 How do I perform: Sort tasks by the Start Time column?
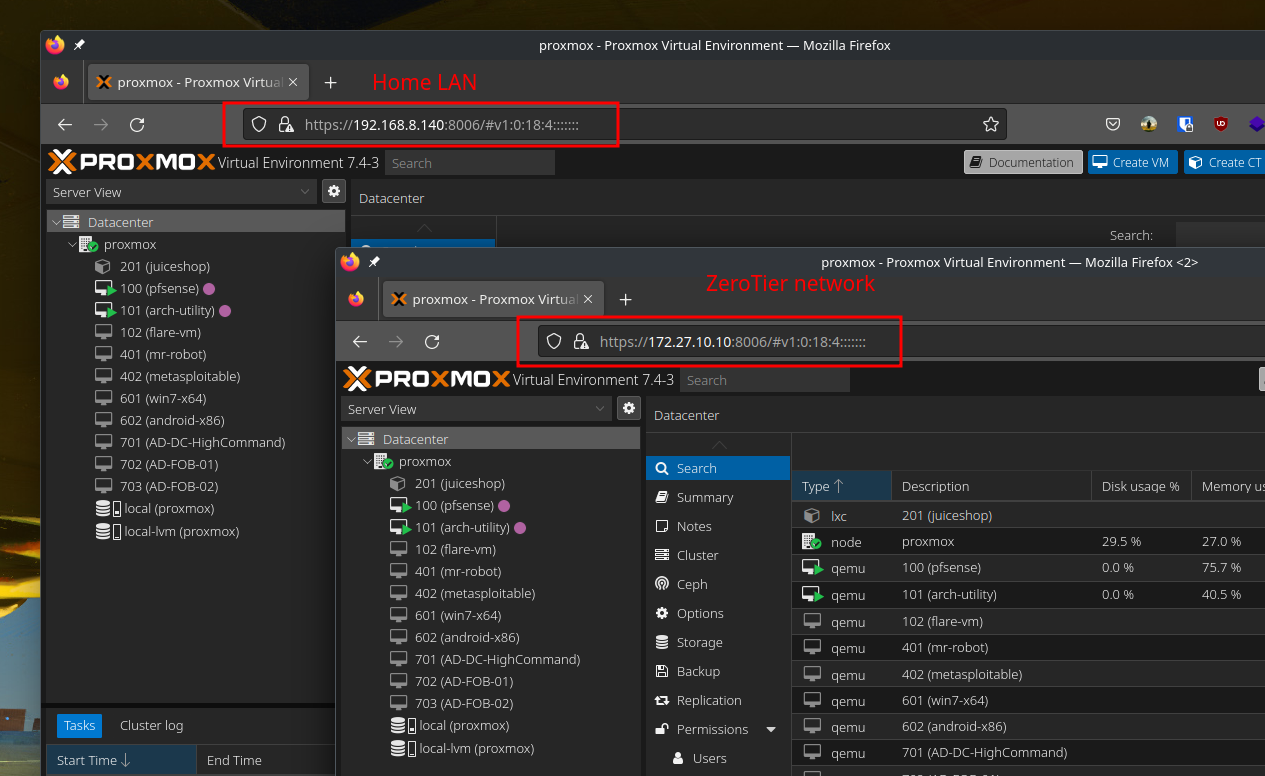[x=121, y=760]
